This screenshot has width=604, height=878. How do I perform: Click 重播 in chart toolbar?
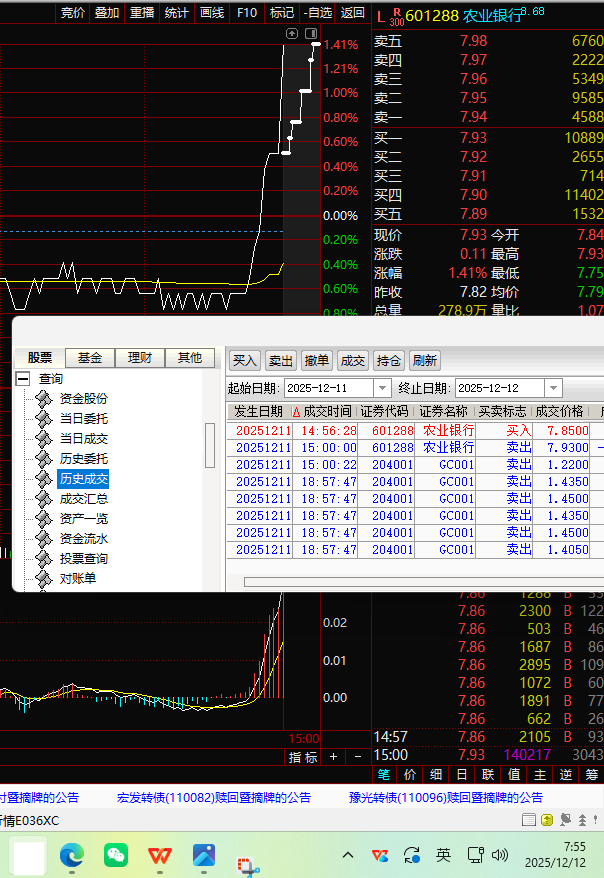coord(142,12)
